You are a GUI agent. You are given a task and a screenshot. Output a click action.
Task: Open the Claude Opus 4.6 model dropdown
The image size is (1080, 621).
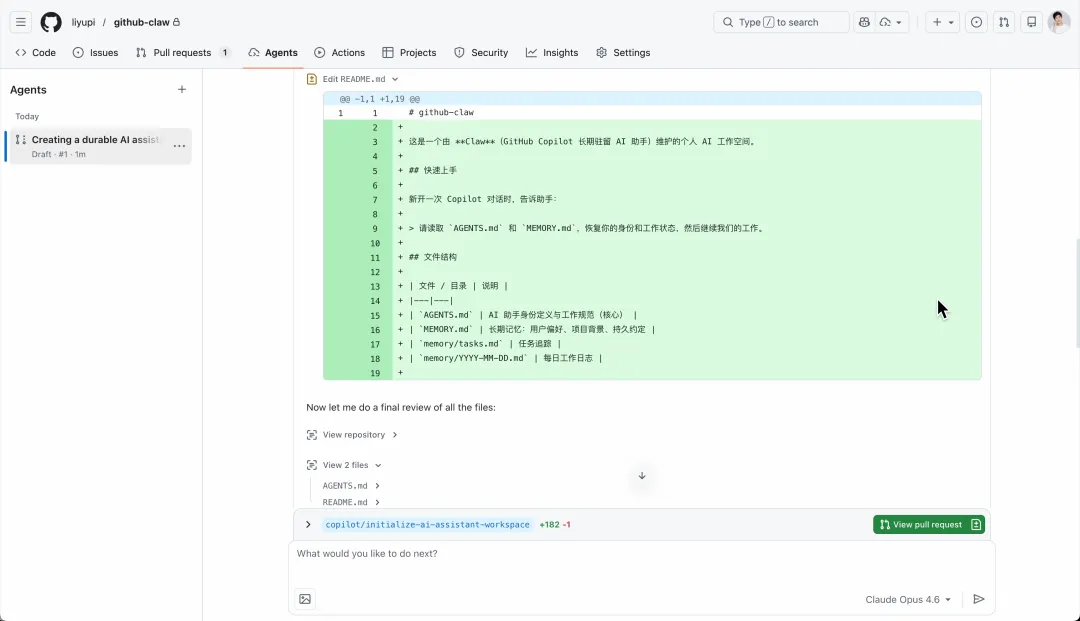(908, 600)
